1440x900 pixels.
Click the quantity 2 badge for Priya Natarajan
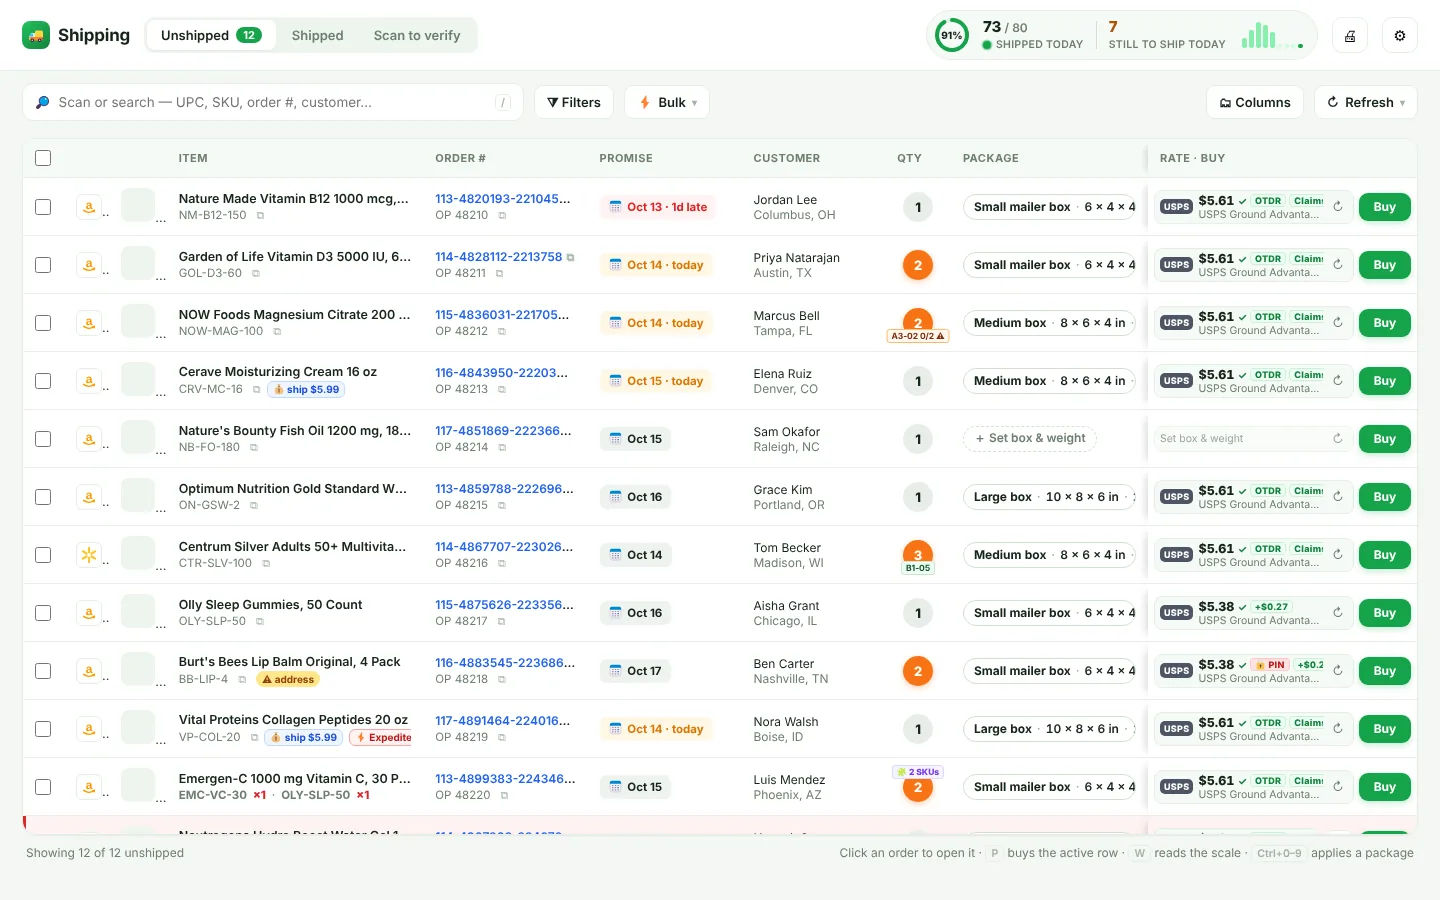[918, 265]
